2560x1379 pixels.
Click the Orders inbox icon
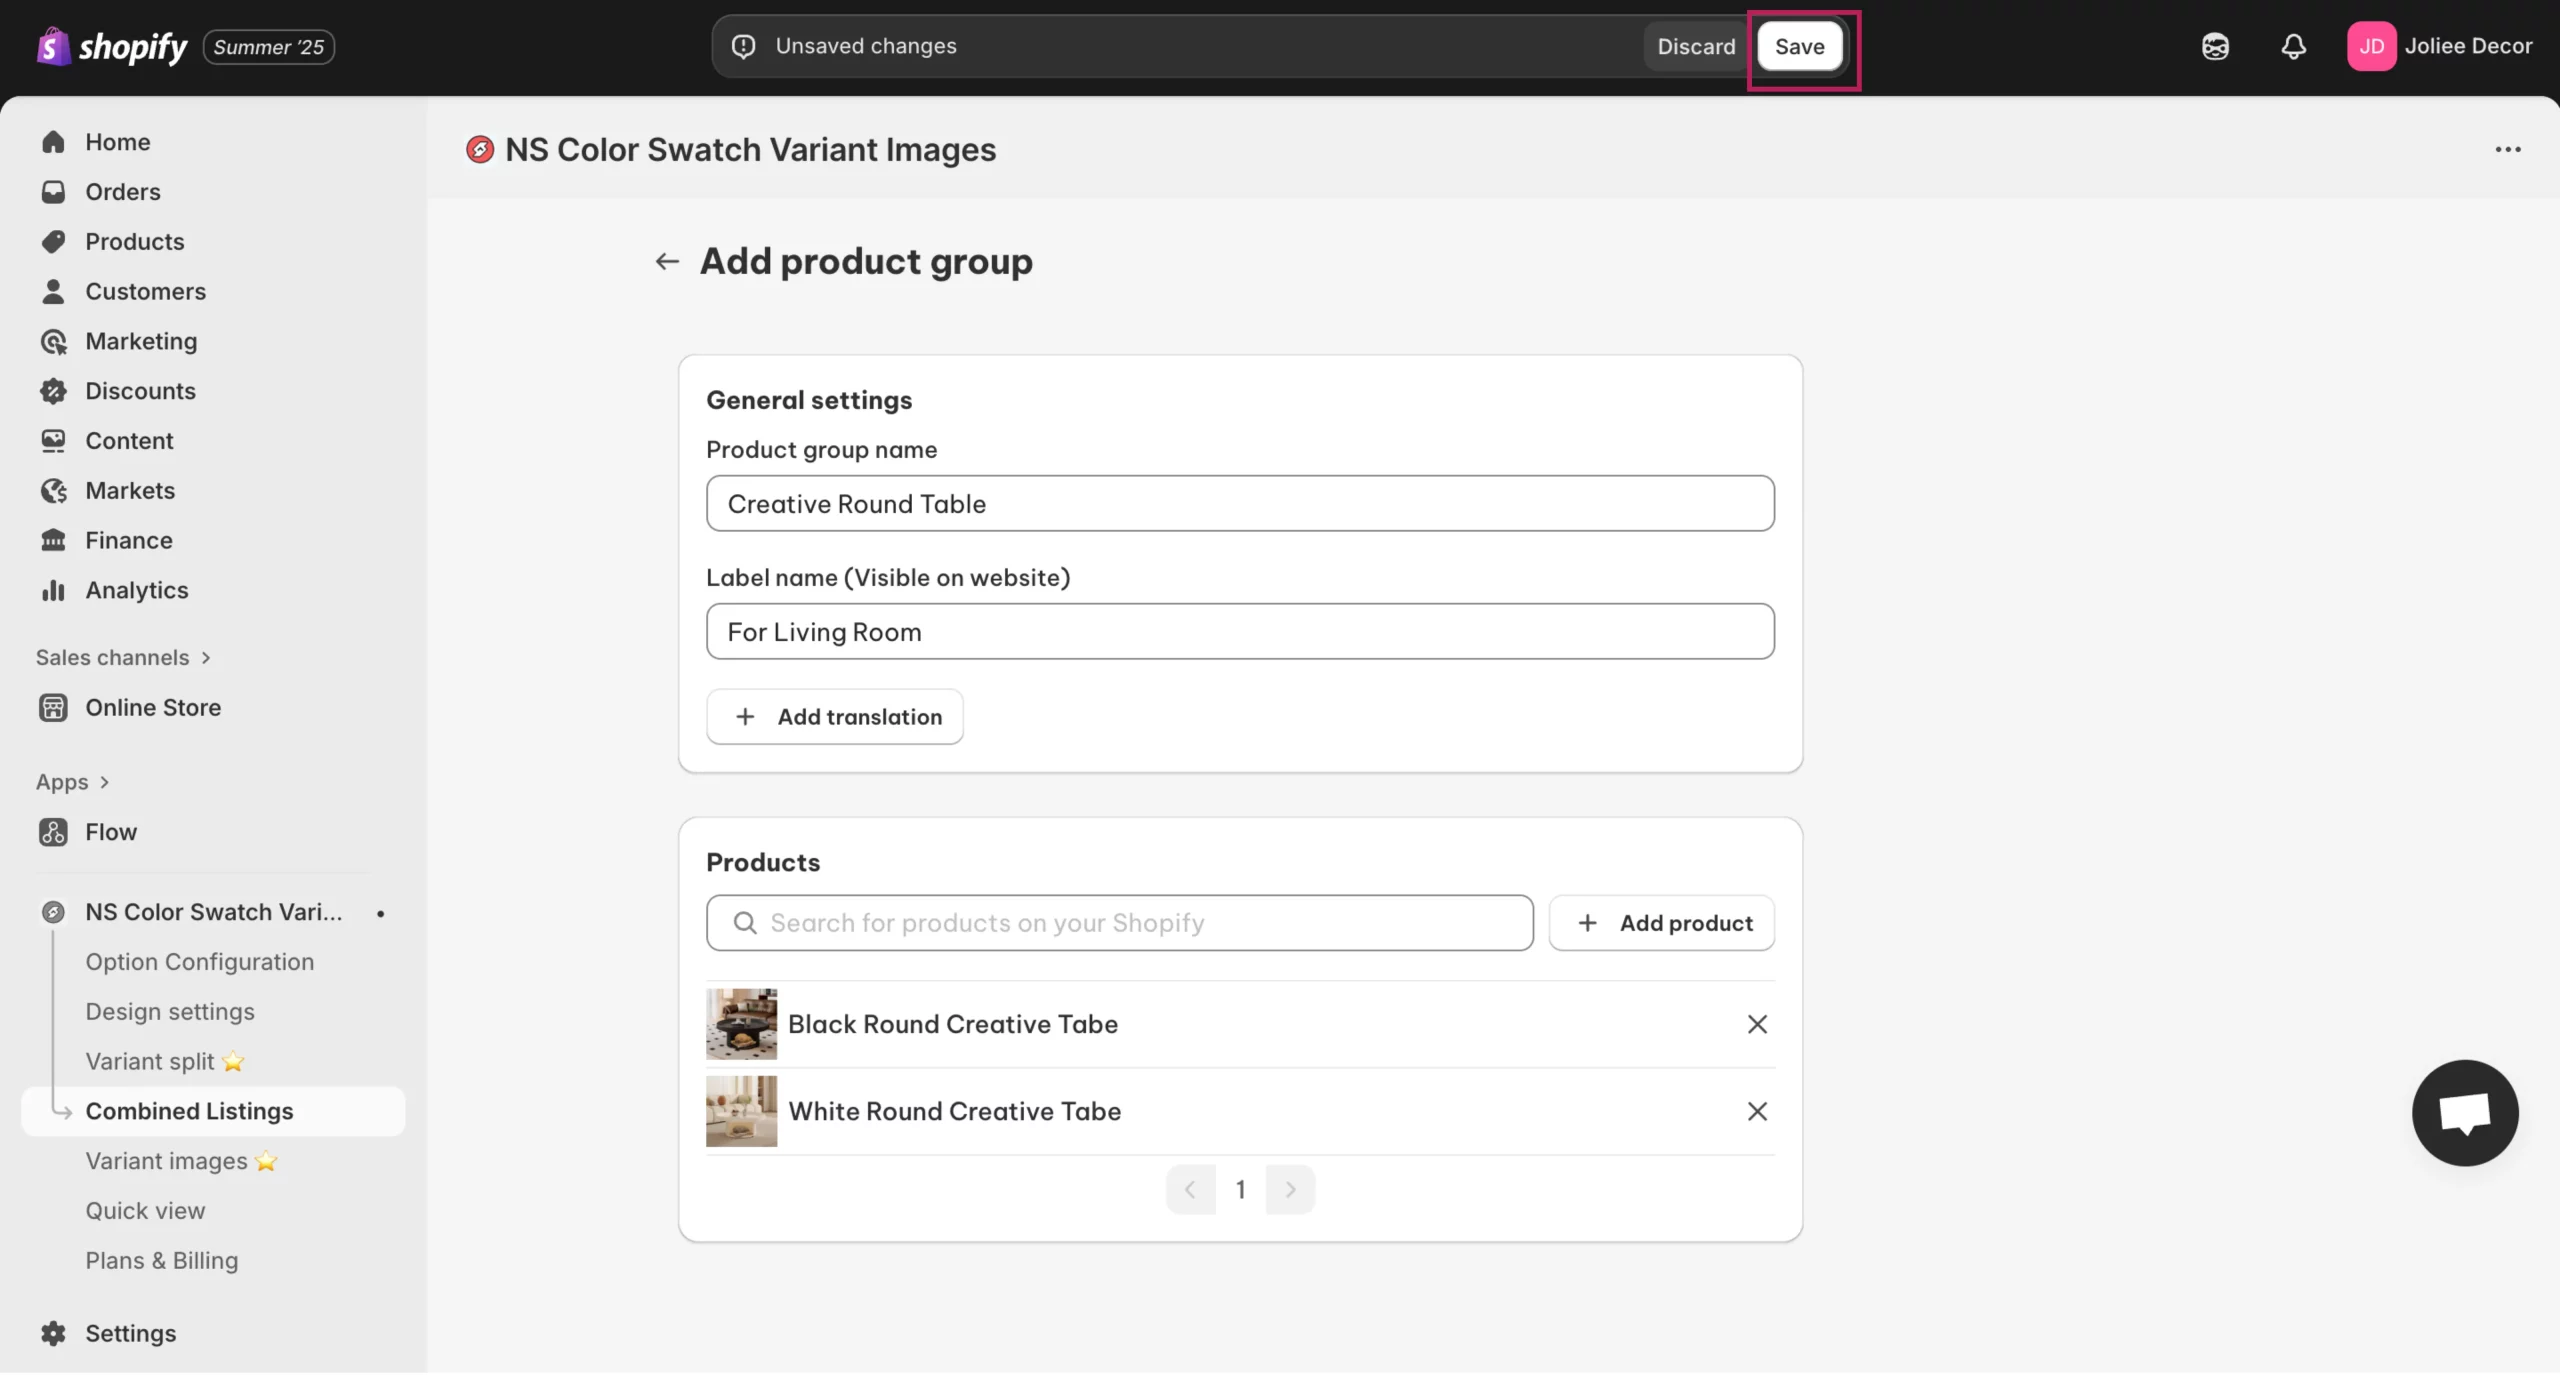pyautogui.click(x=53, y=192)
